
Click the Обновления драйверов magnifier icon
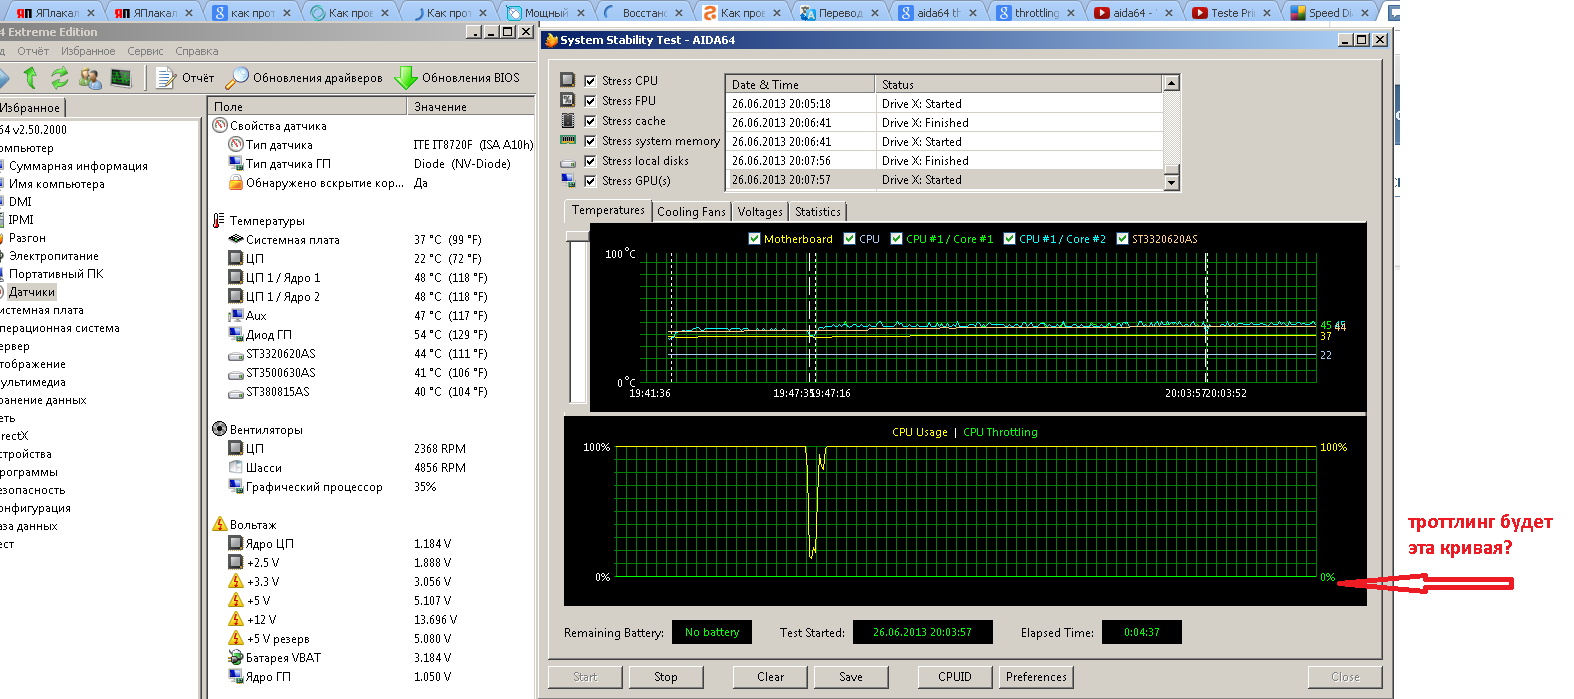[238, 78]
